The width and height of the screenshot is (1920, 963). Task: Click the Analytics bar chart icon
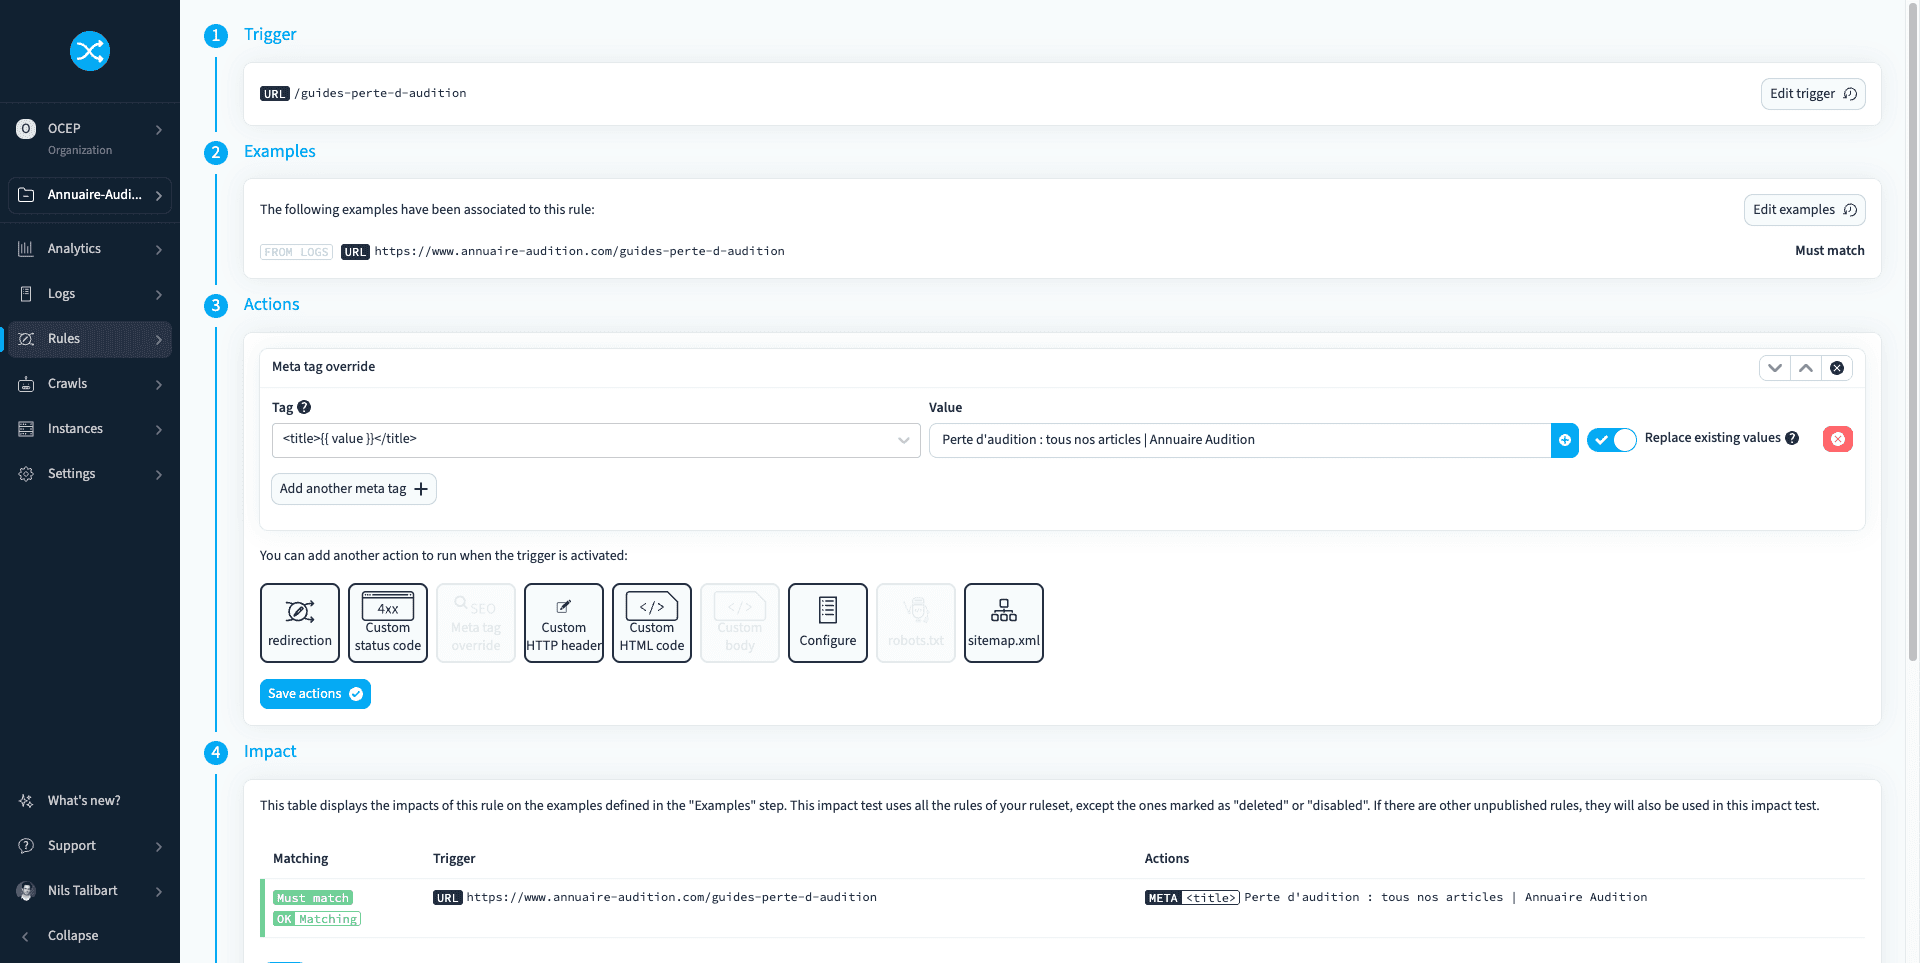[x=26, y=249]
